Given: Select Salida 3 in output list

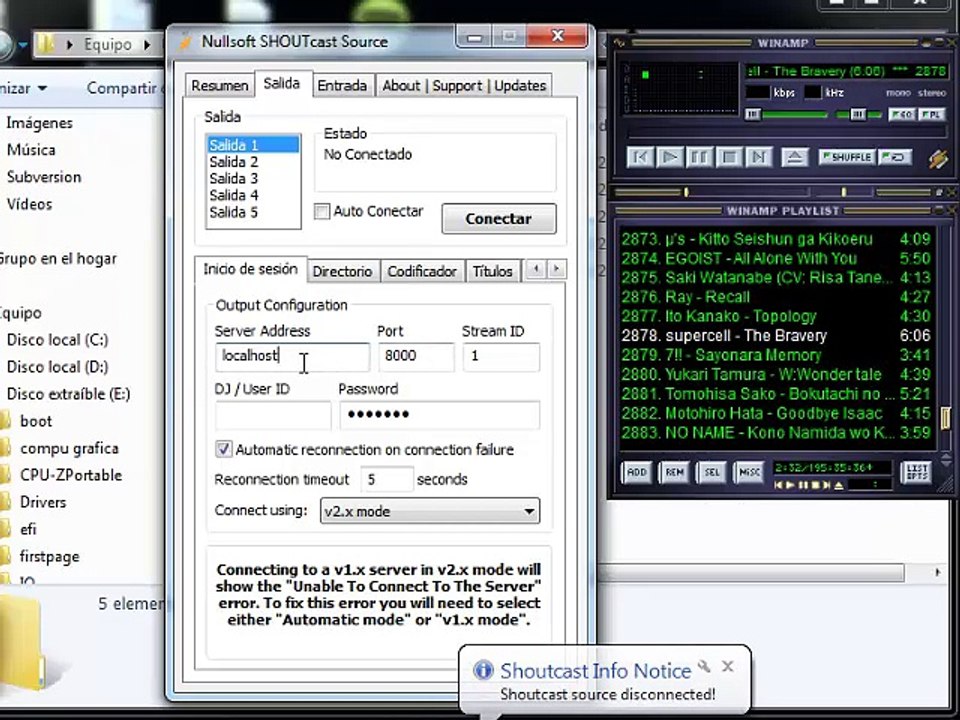Looking at the screenshot, I should pyautogui.click(x=253, y=178).
